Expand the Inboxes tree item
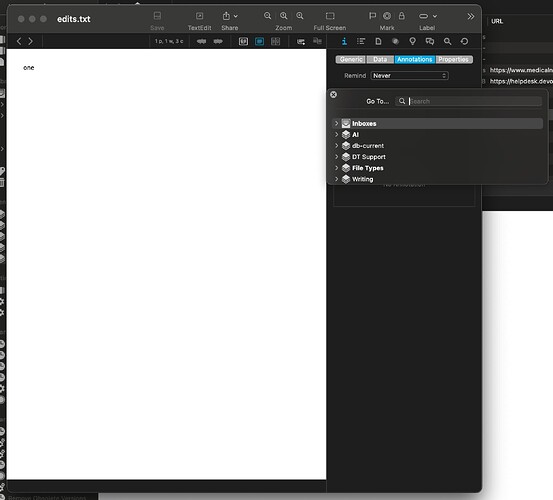This screenshot has height=500, width=553. (x=336, y=123)
